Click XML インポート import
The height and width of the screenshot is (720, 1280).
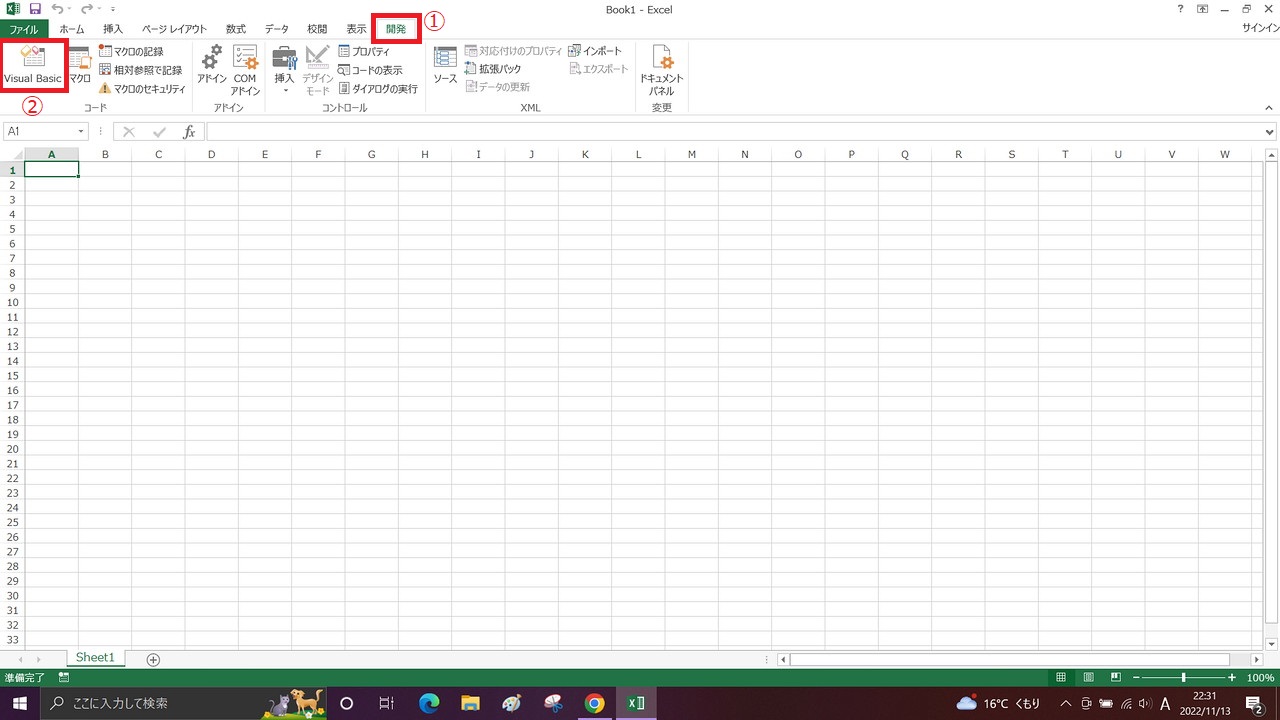click(595, 50)
